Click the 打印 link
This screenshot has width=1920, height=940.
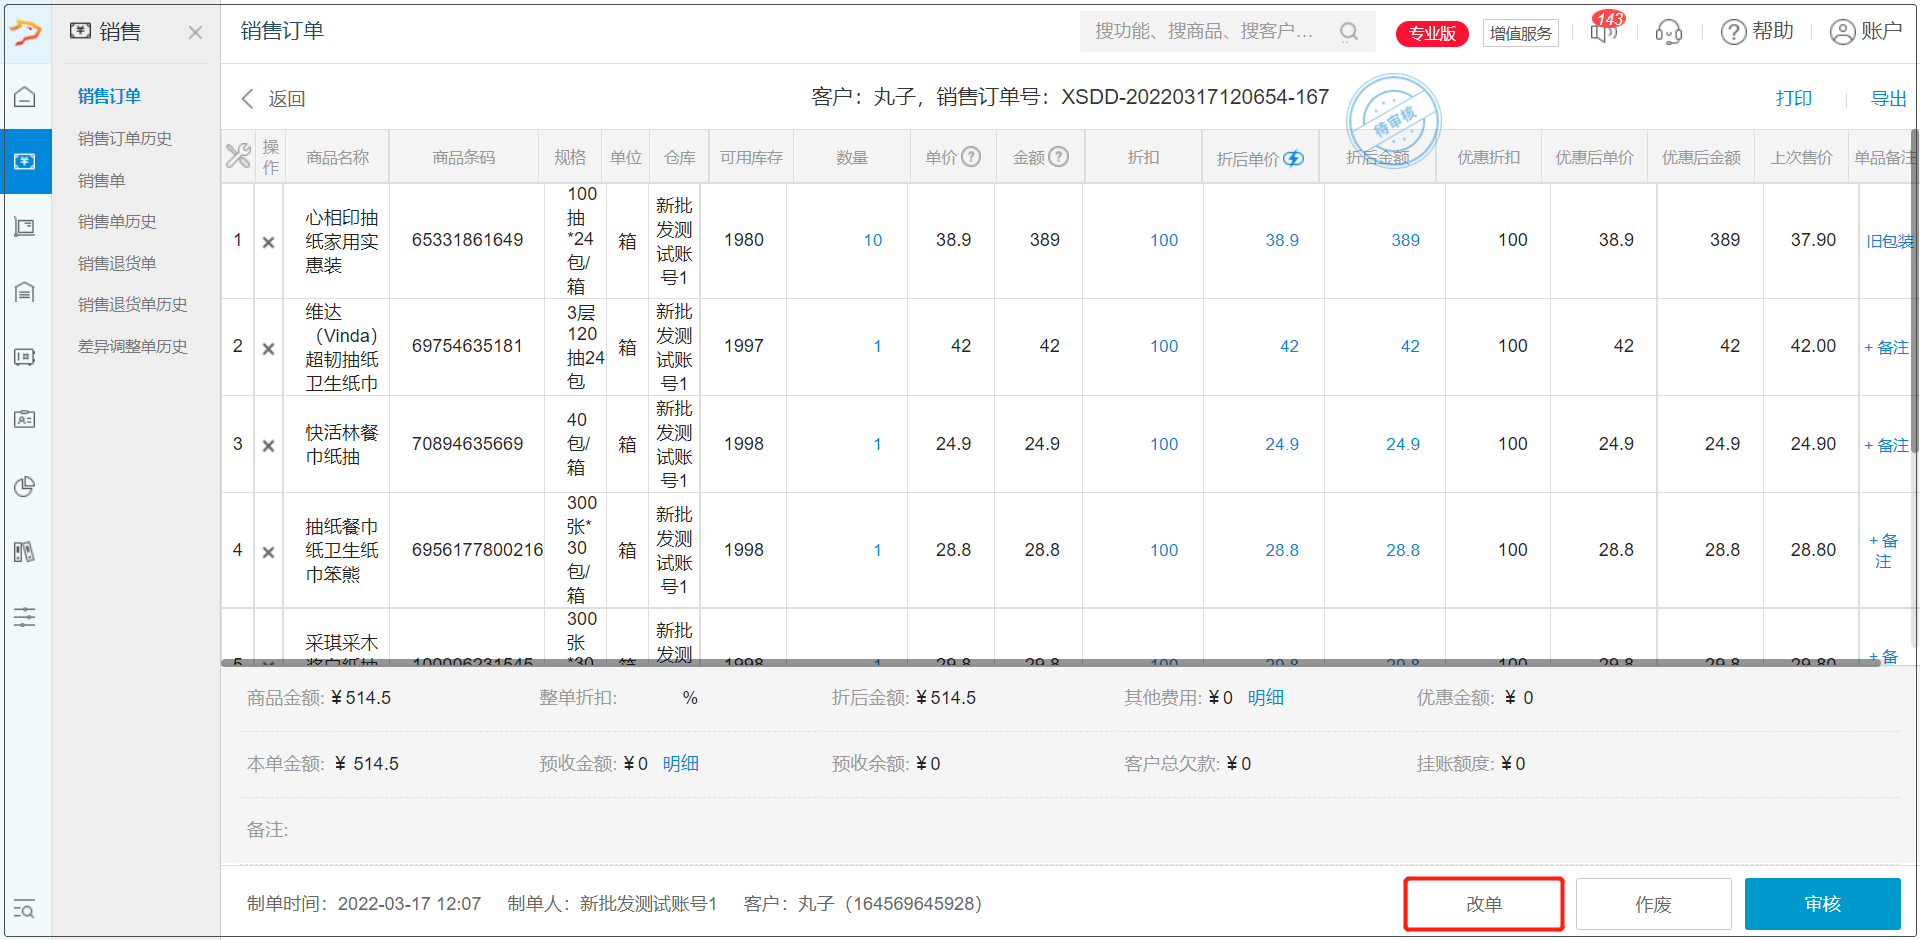click(x=1793, y=98)
